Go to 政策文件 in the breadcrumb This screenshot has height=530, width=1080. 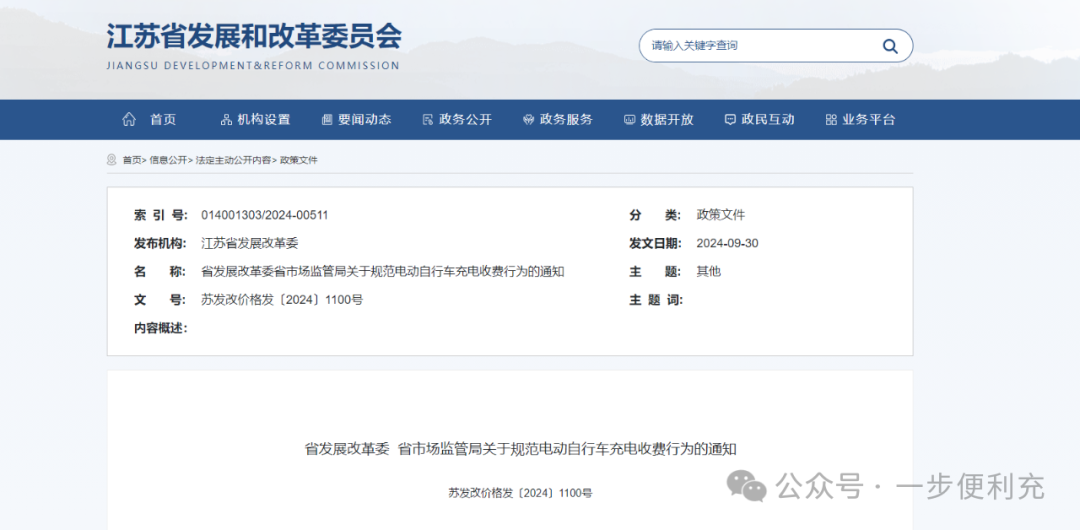(298, 160)
